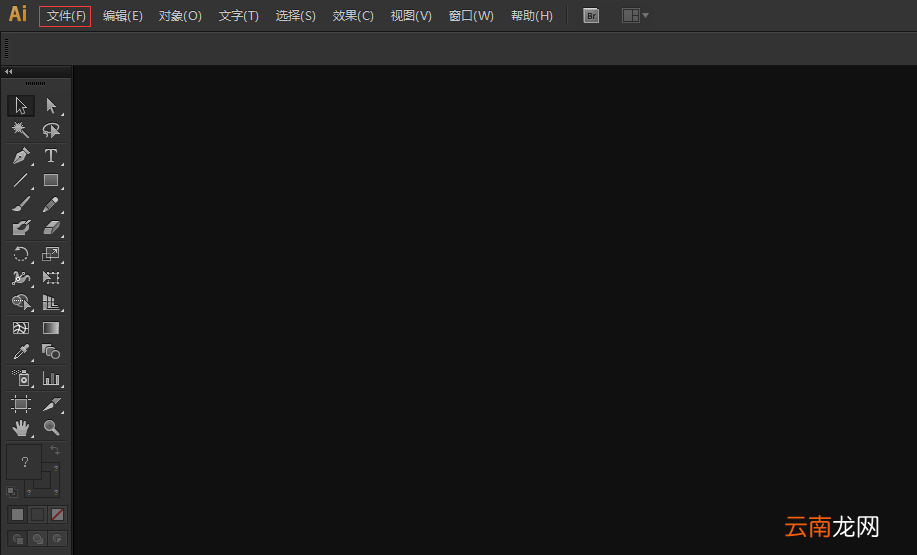Select the Zoom magnifier tool

tap(51, 428)
